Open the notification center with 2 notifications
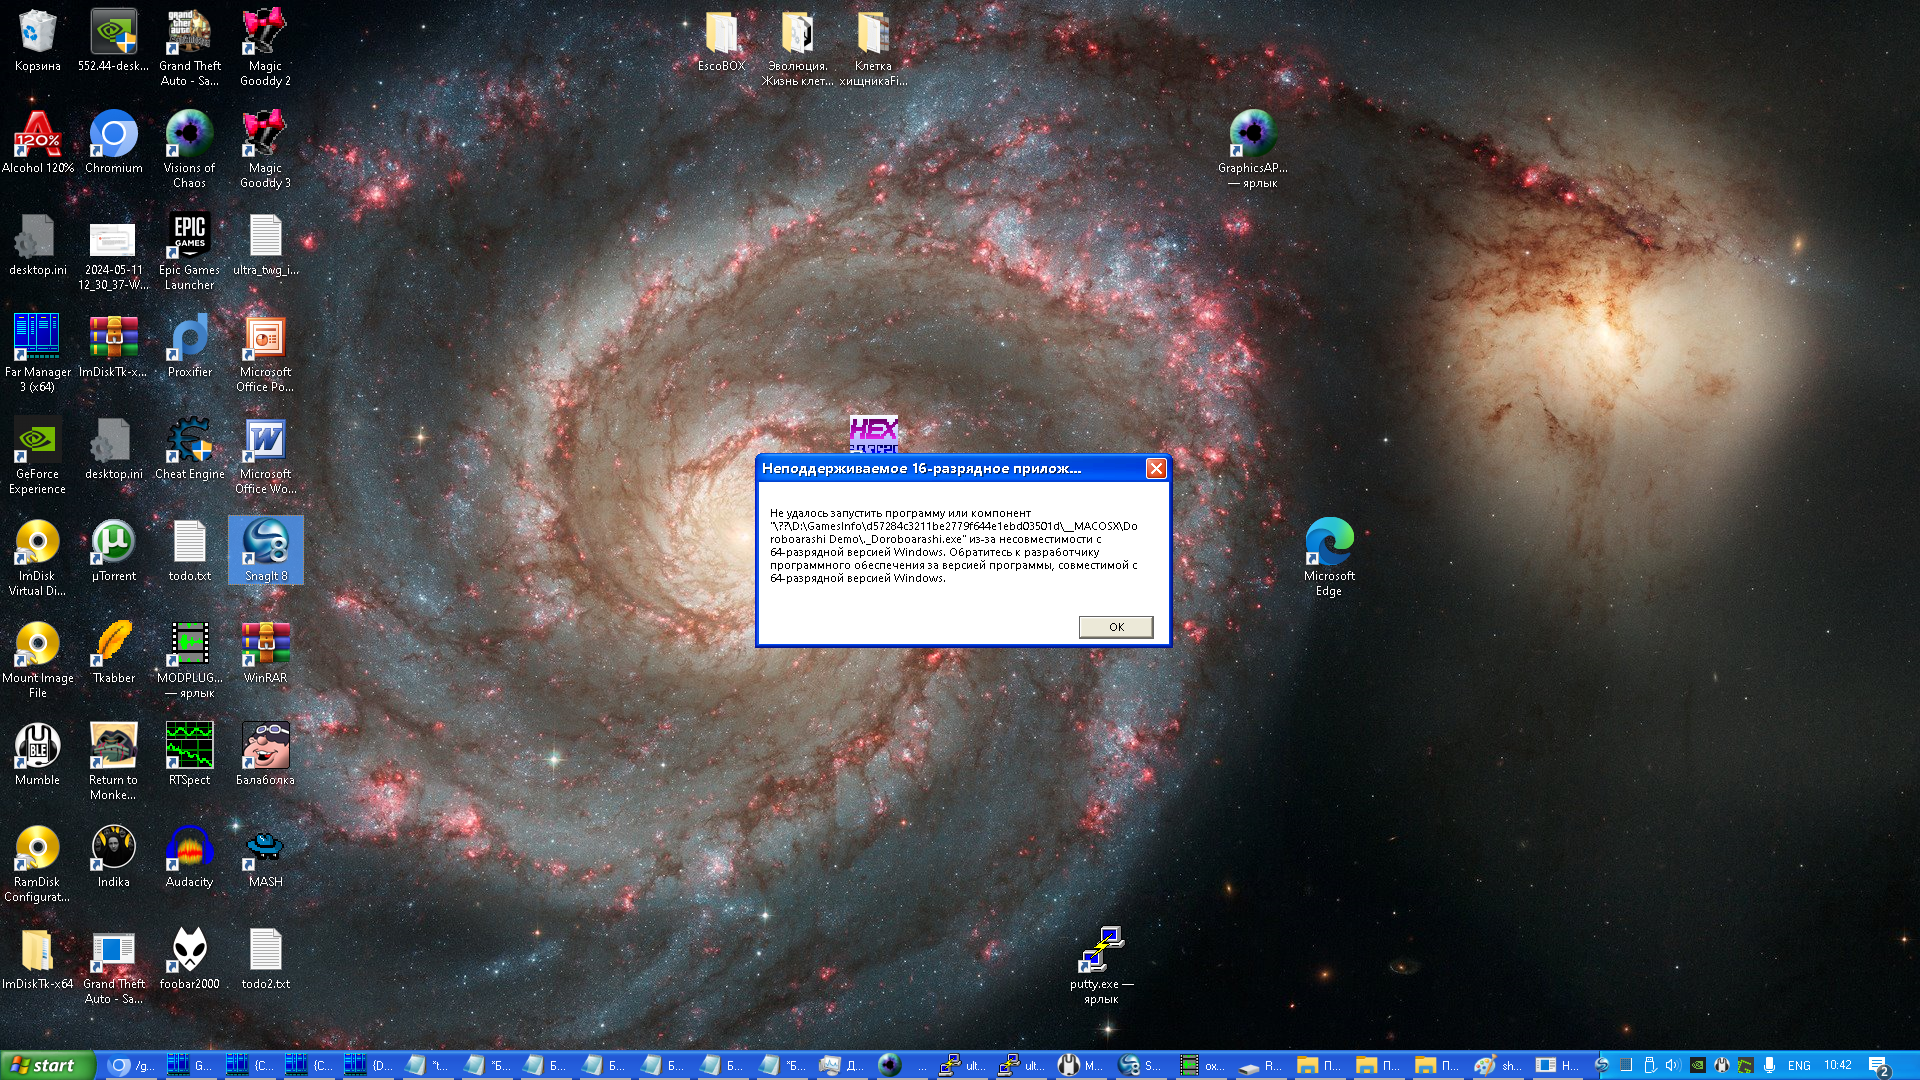1920x1080 pixels. [1878, 1065]
